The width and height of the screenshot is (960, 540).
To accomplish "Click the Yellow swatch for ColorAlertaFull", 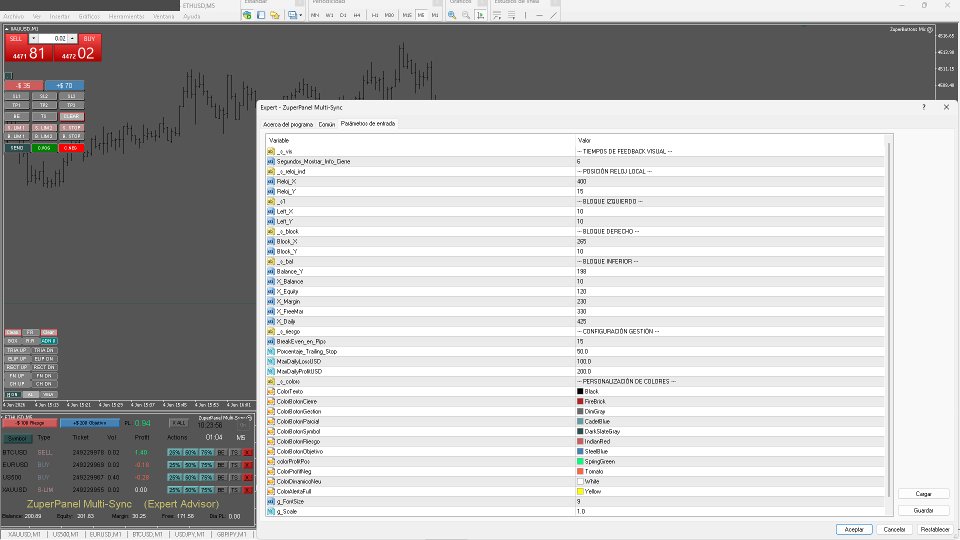I will click(x=580, y=491).
